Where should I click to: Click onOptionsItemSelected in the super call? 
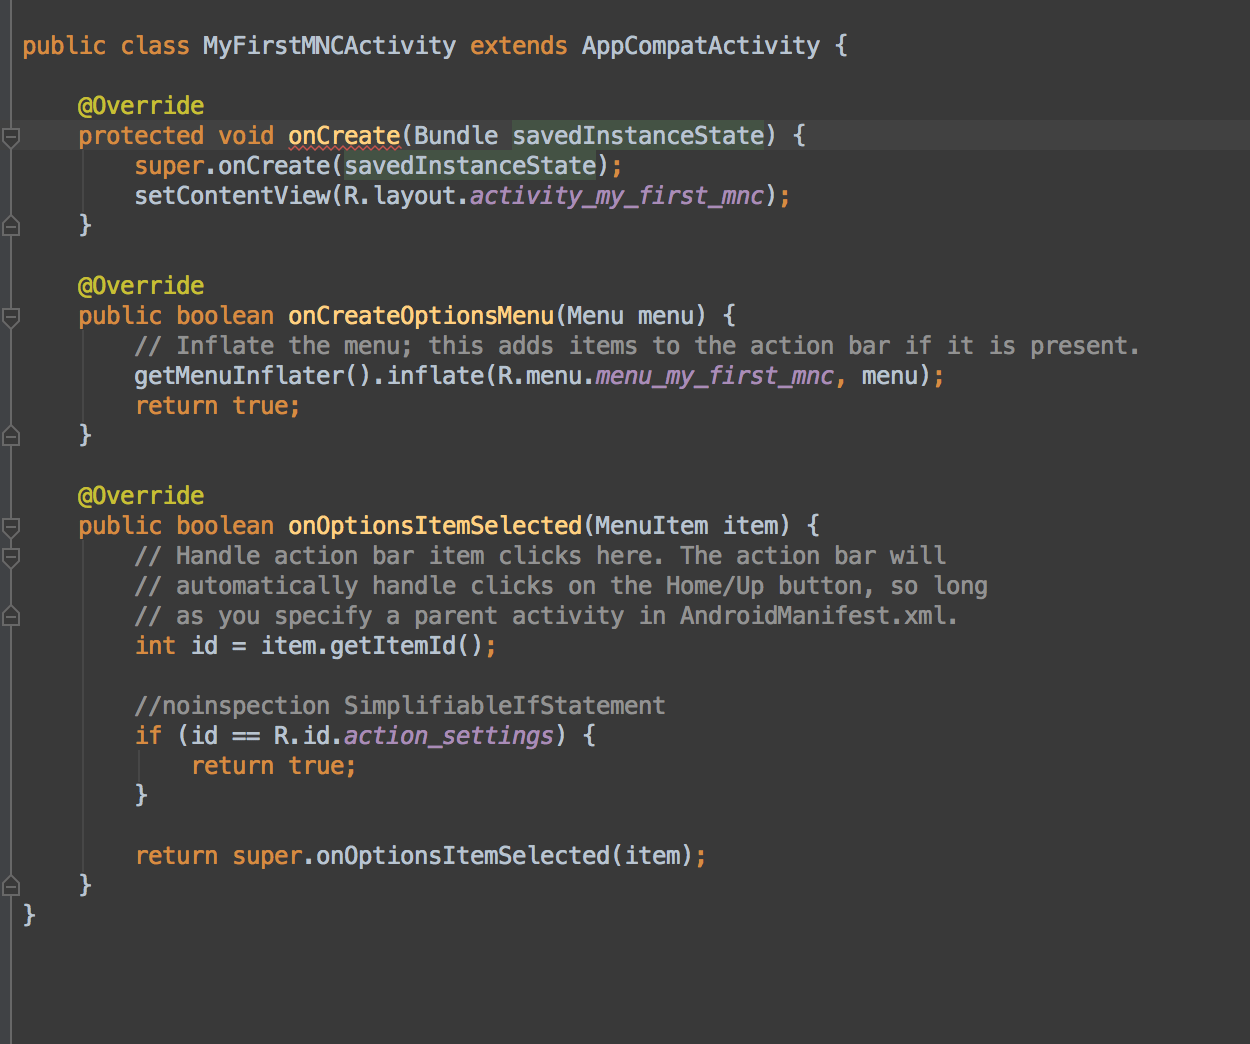(463, 856)
